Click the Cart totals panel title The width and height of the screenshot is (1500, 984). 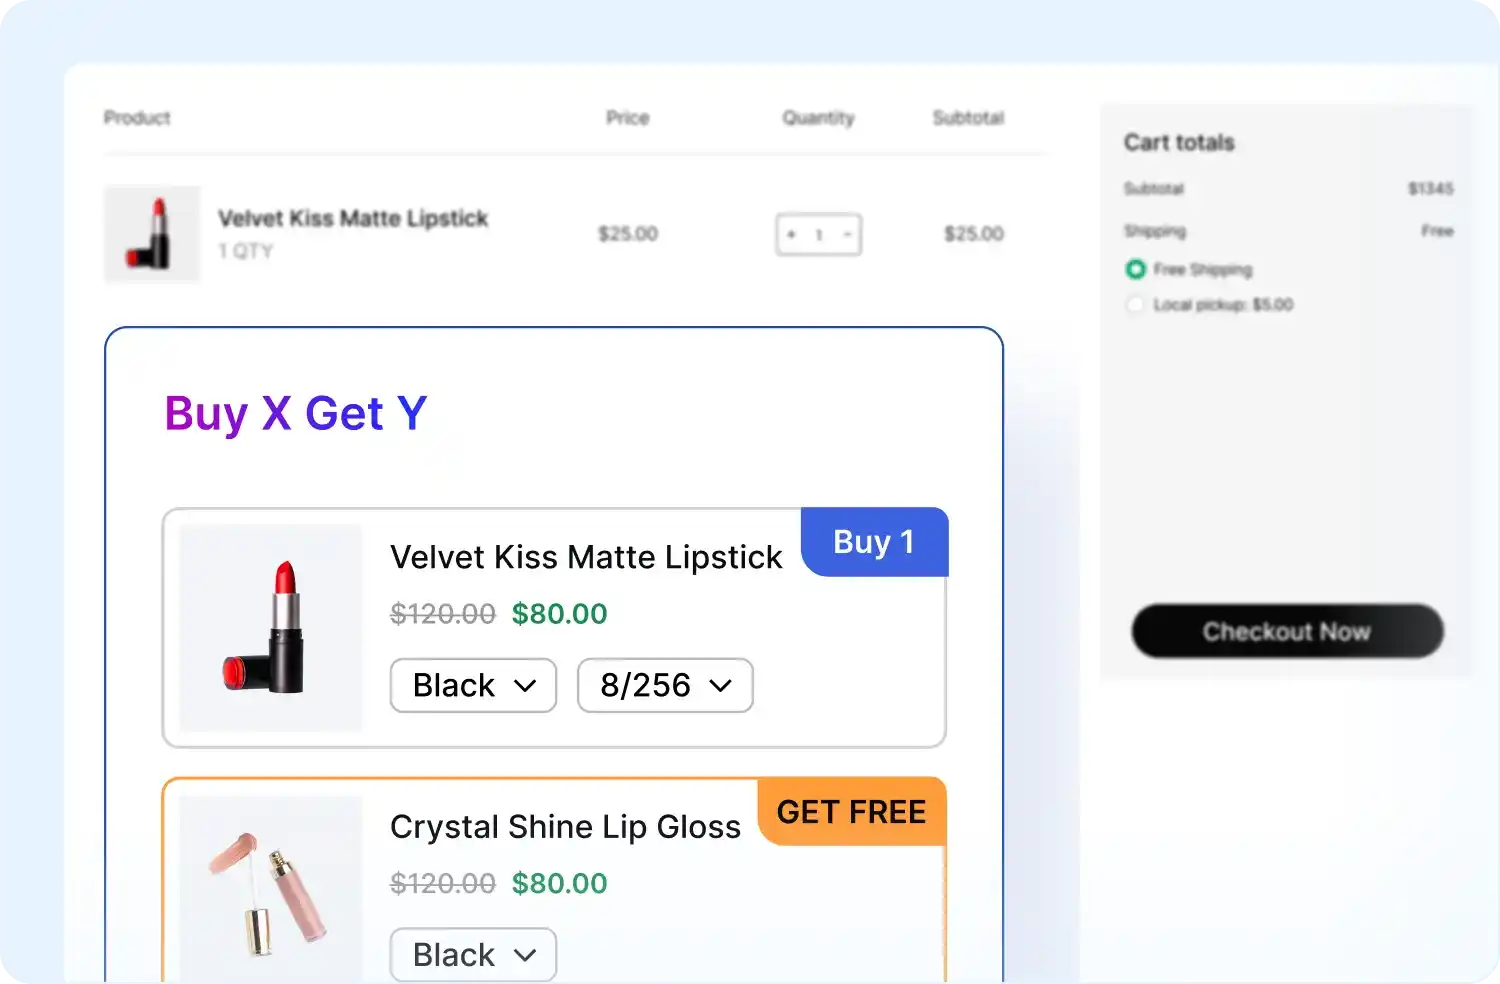click(1179, 142)
